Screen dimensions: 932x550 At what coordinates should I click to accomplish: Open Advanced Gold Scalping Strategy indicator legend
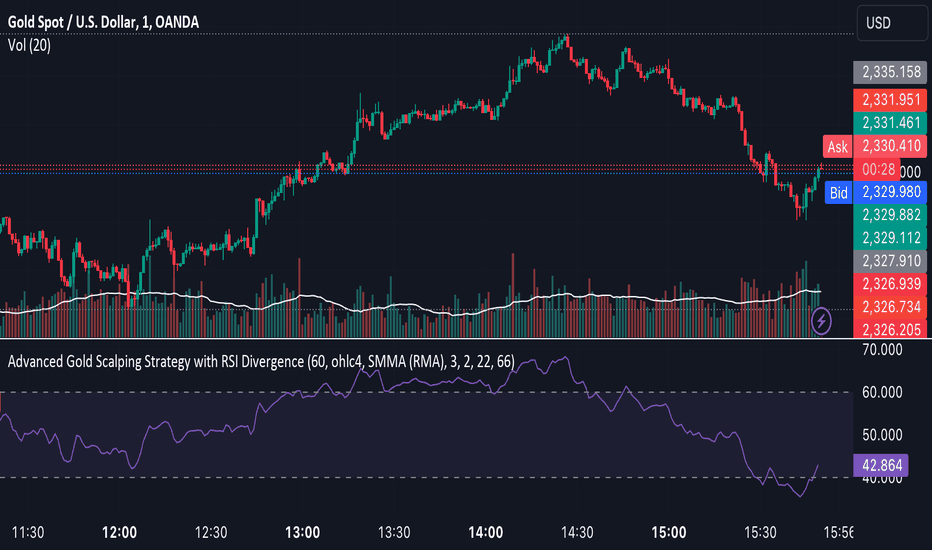(261, 362)
